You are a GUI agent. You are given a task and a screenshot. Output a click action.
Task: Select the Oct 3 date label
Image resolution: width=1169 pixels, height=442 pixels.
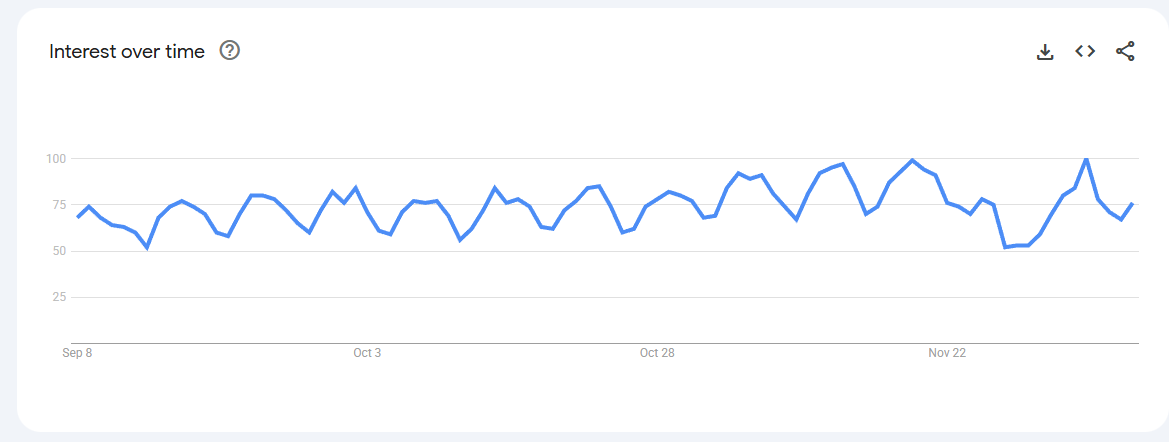pyautogui.click(x=367, y=353)
